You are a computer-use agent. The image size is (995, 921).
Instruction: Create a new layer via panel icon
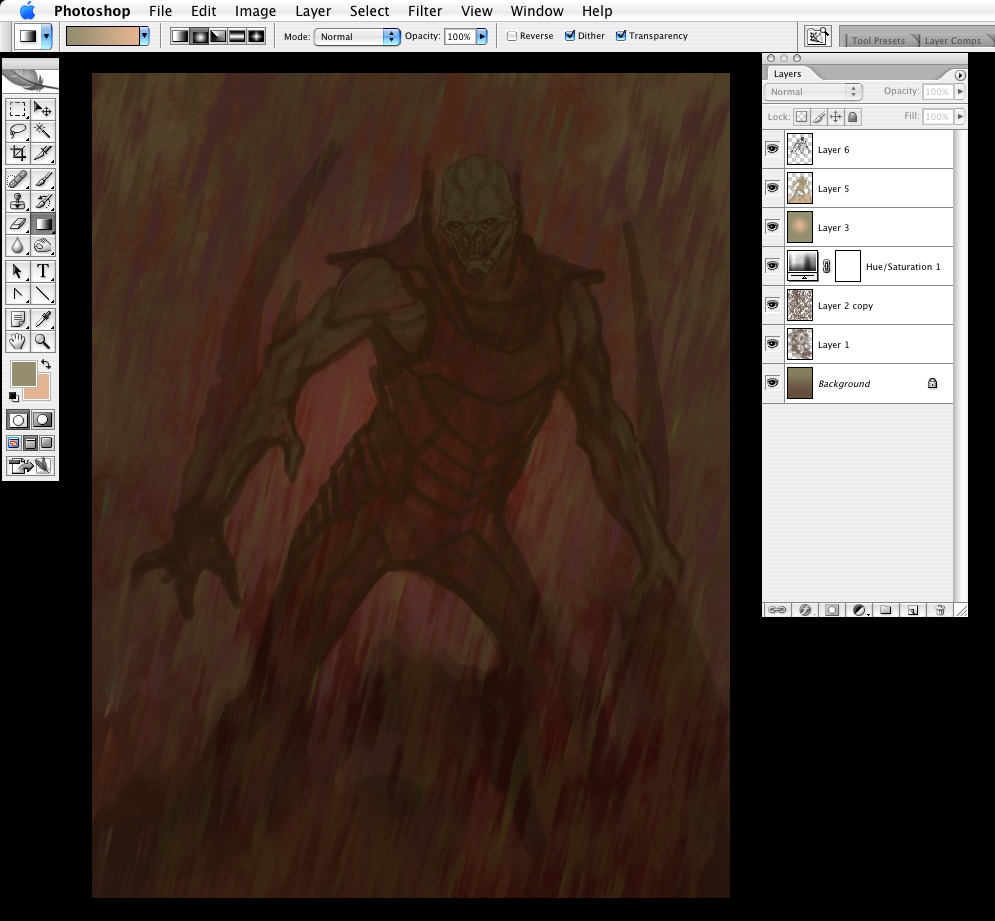pos(913,610)
